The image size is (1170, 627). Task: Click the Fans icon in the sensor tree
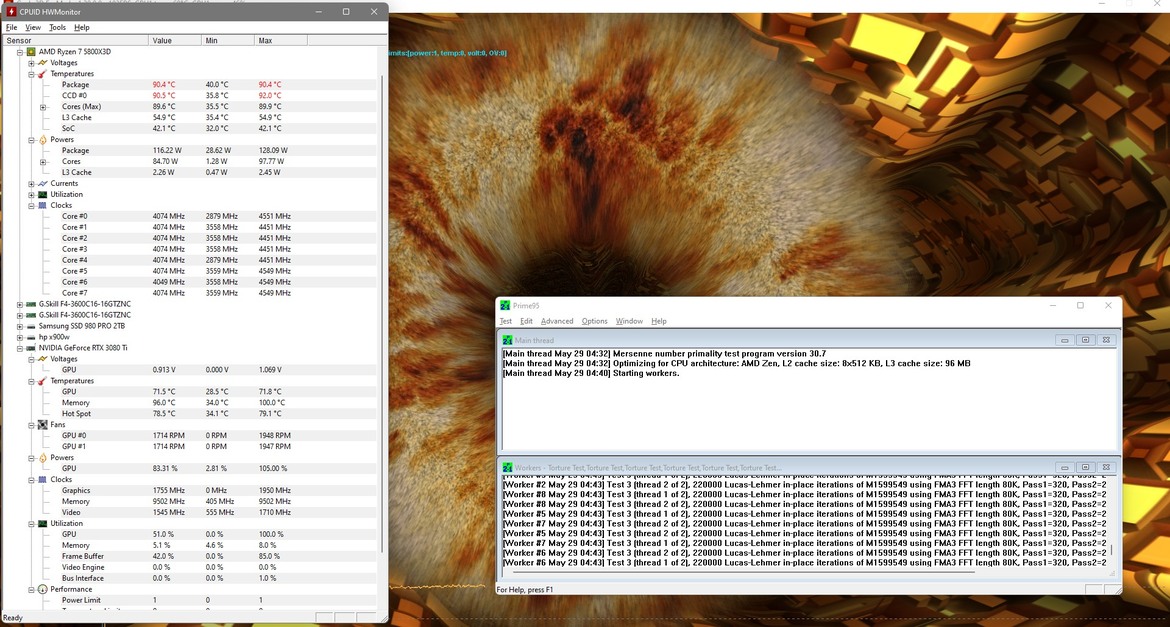[43, 425]
